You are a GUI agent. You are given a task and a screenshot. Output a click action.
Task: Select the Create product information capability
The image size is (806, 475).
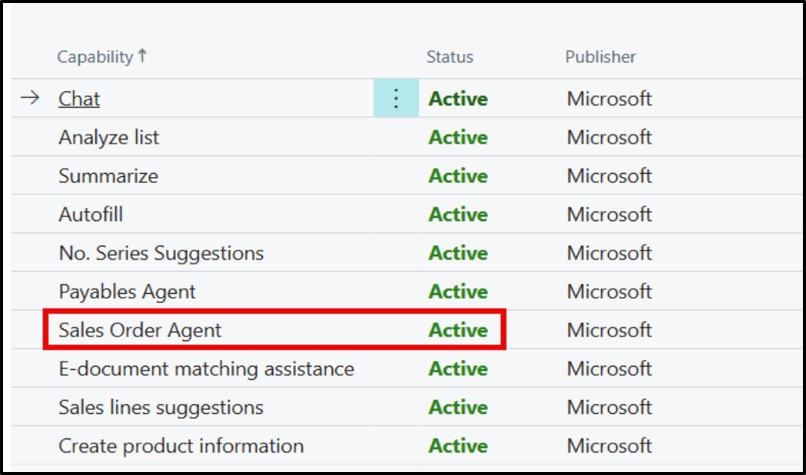181,446
